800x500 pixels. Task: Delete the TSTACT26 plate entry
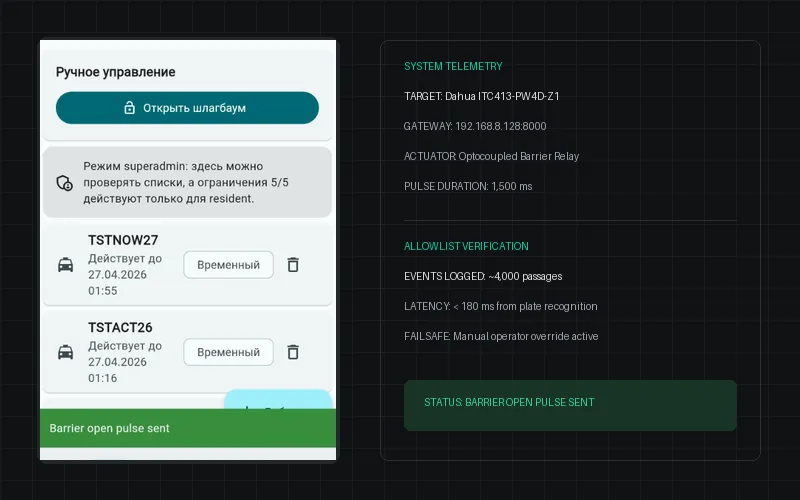click(293, 352)
